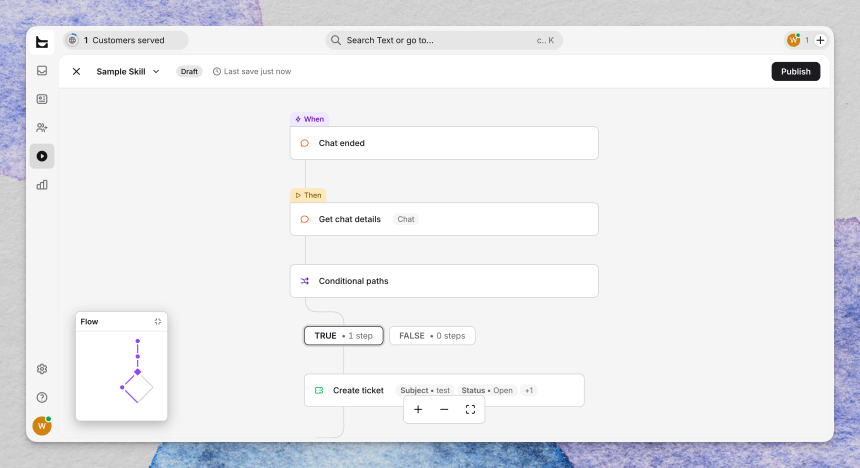
Task: Collapse the Flow minimap panel
Action: pos(157,322)
